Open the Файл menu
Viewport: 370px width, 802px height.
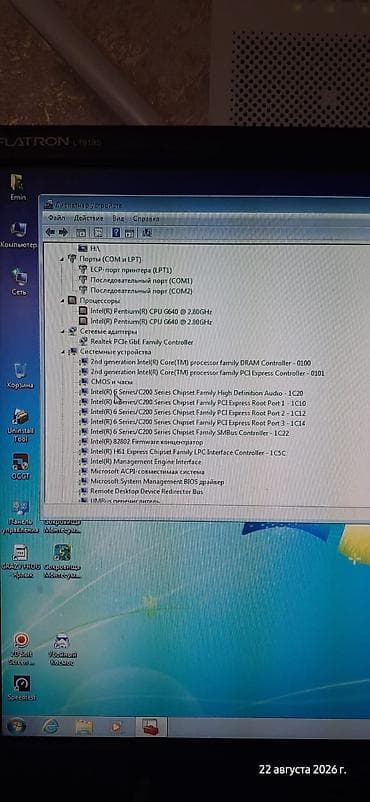click(x=56, y=218)
